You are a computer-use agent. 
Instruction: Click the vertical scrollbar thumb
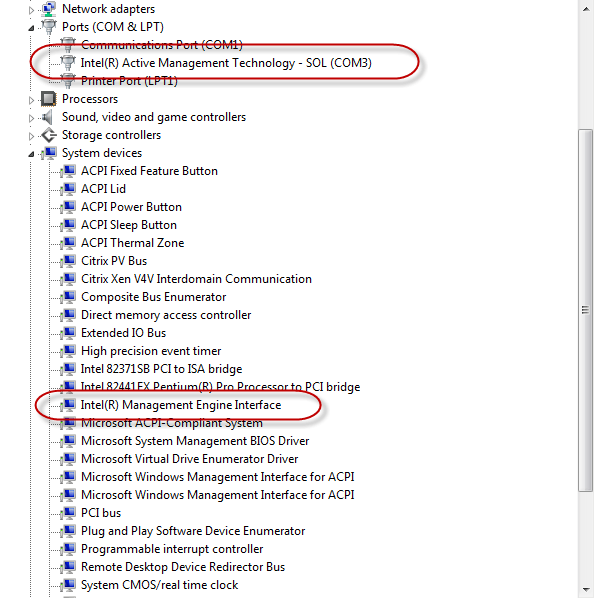pyautogui.click(x=586, y=310)
